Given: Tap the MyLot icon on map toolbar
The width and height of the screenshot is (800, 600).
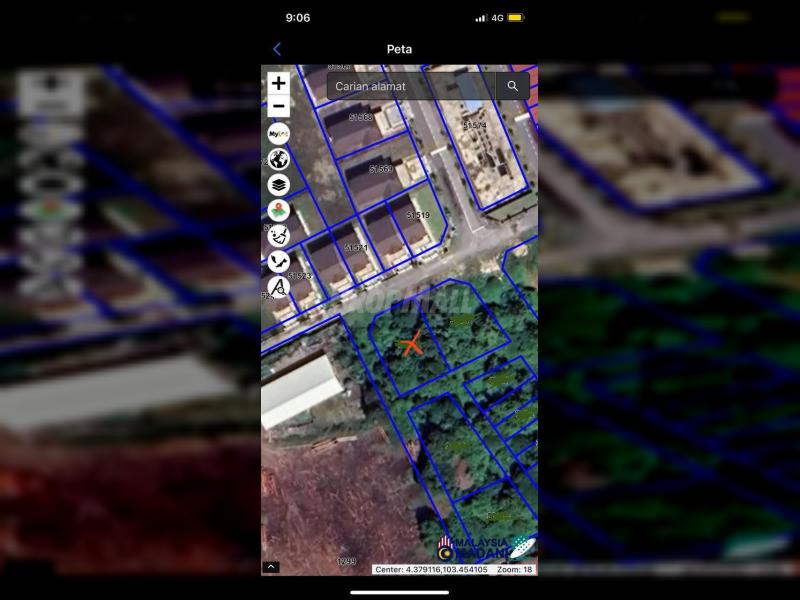Looking at the screenshot, I should 278,134.
